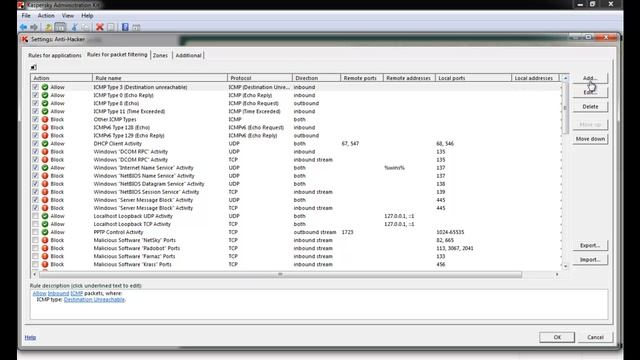Screen dimensions: 640x360
Task: Toggle checkbox for NetBIOS Name Service rule
Action: pos(36,176)
